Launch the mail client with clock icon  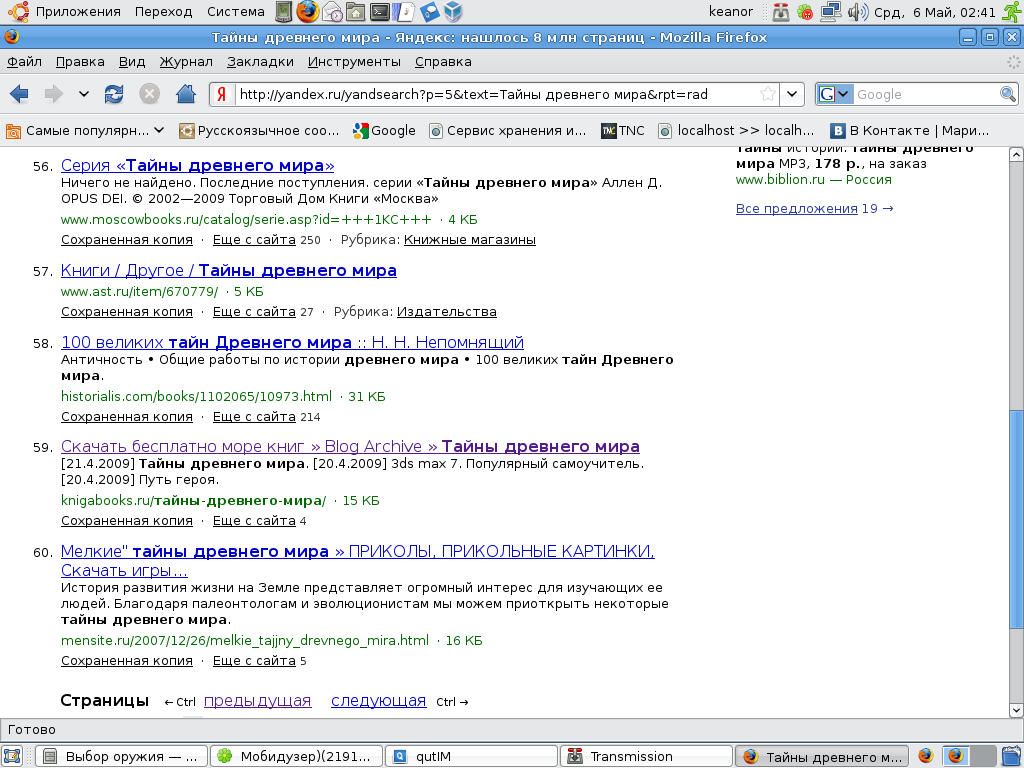click(332, 12)
